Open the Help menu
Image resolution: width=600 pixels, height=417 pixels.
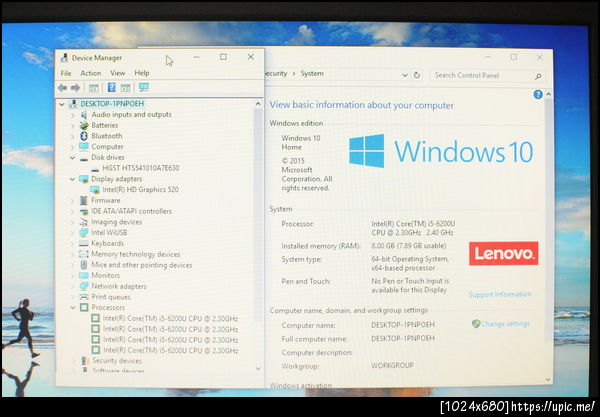tap(142, 73)
